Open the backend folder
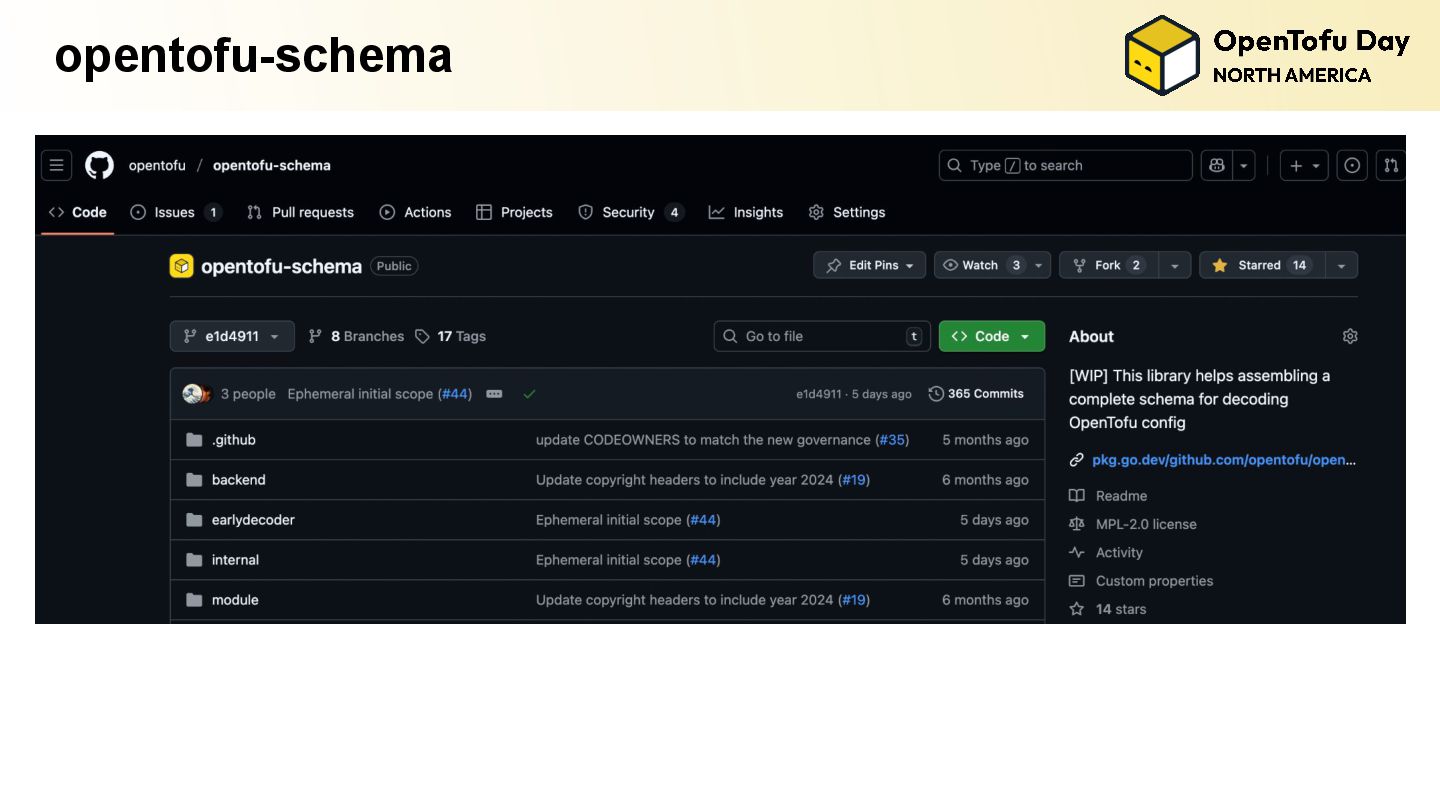The height and width of the screenshot is (810, 1440). click(238, 480)
